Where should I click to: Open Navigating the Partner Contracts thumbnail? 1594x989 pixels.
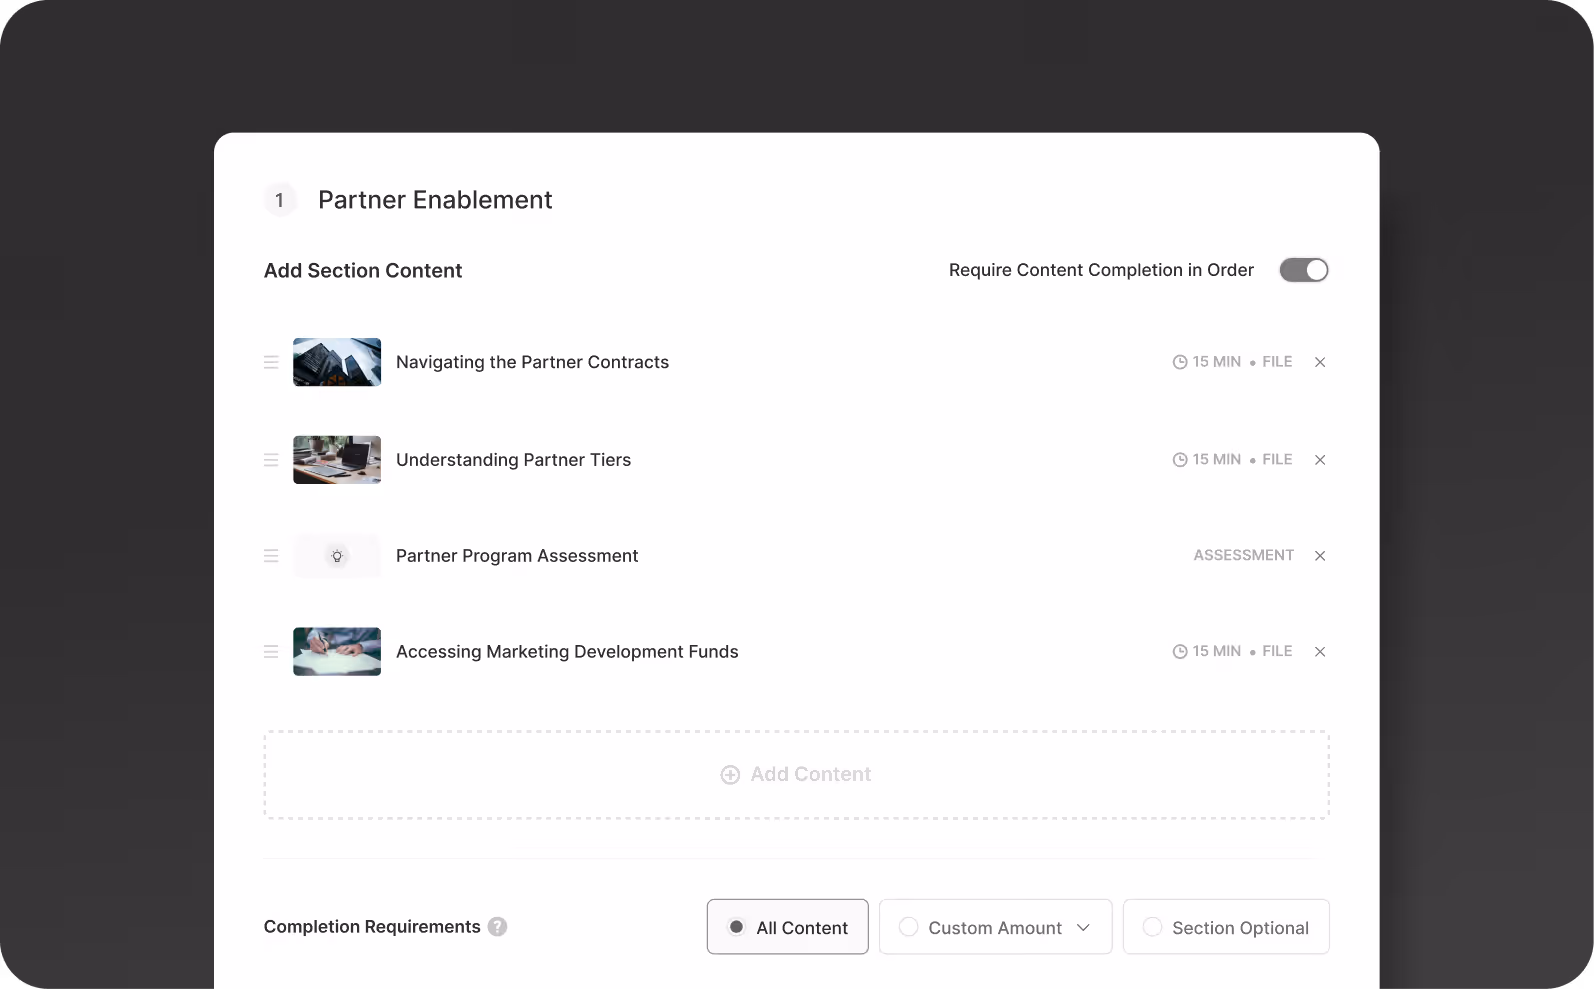coord(337,362)
